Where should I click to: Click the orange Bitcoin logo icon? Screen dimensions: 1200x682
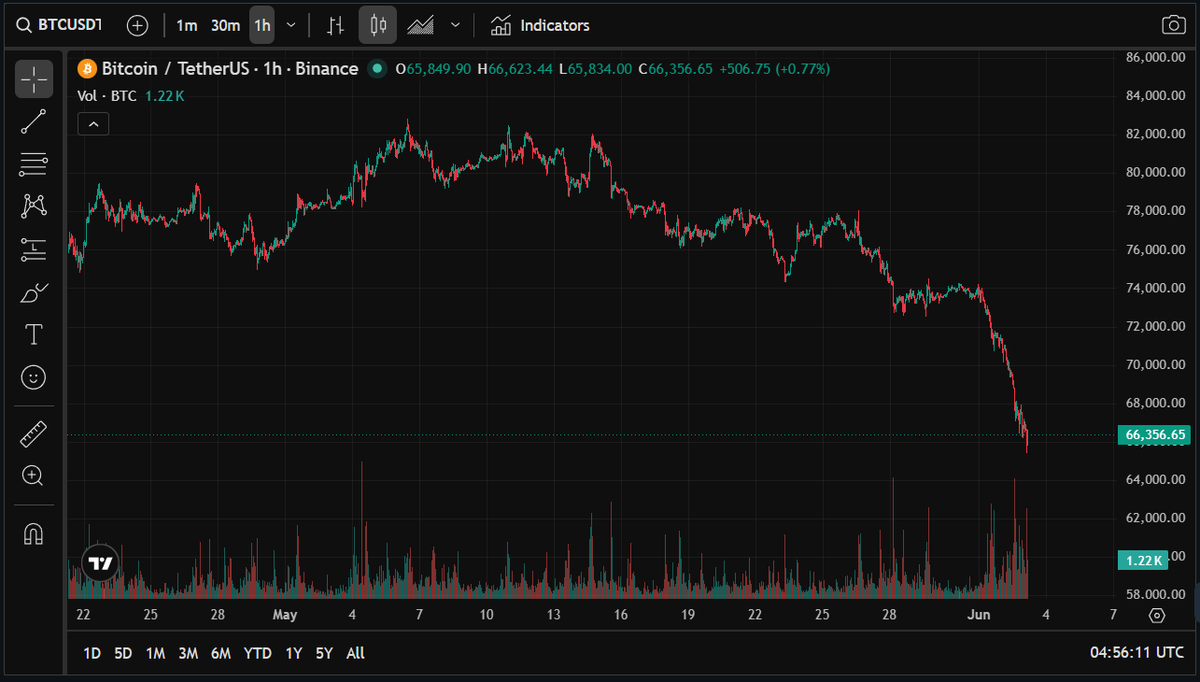(x=87, y=69)
